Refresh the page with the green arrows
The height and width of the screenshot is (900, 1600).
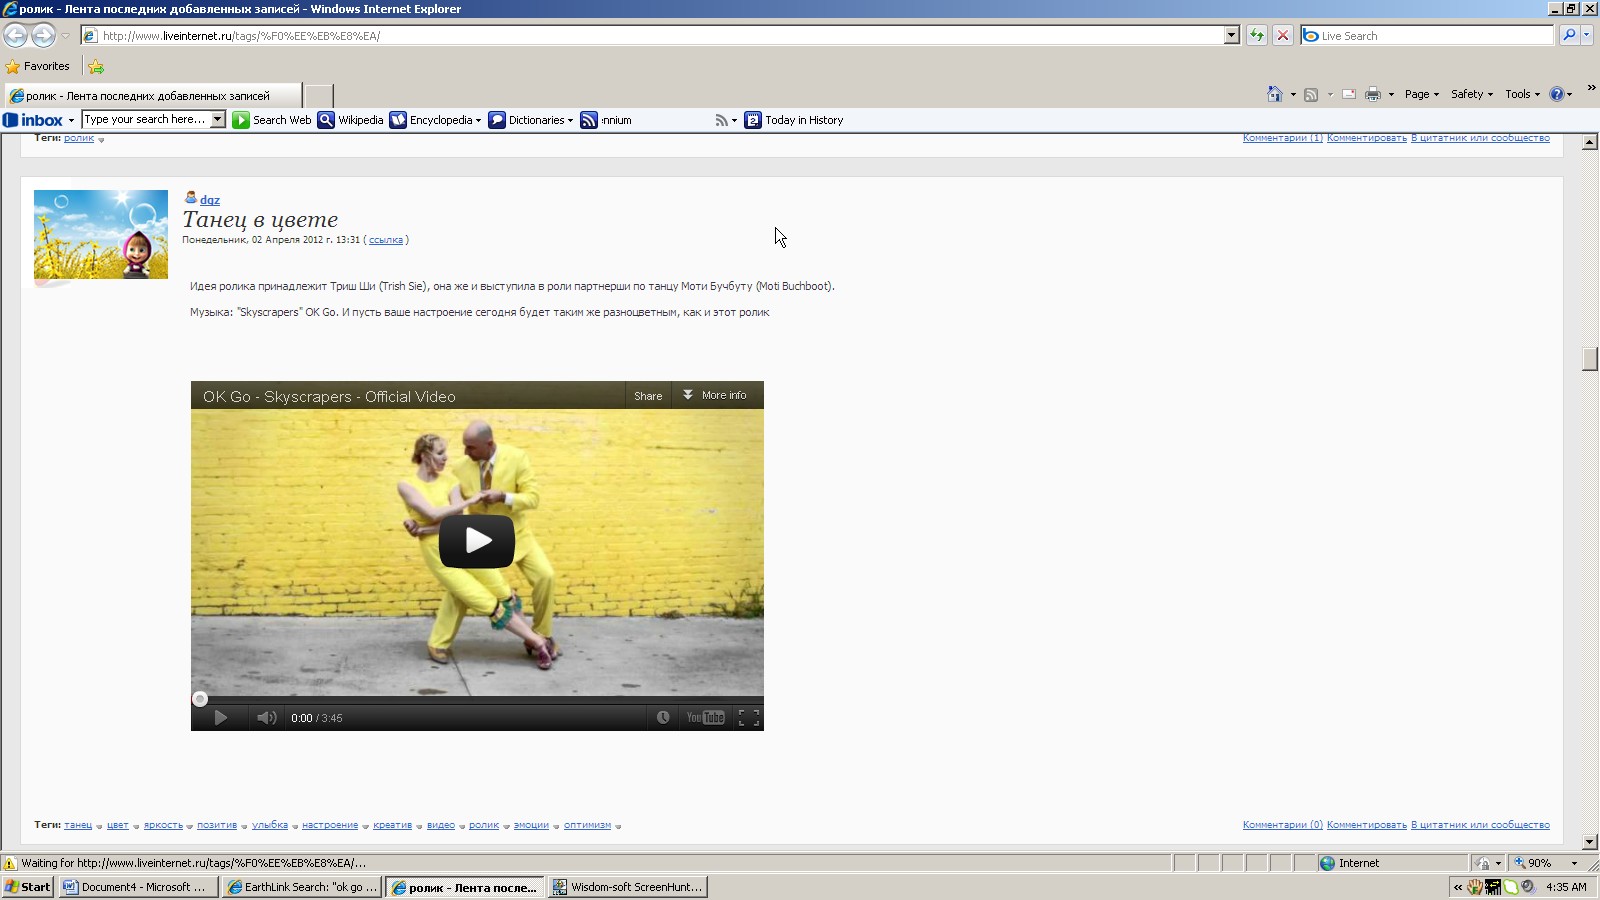[1257, 35]
